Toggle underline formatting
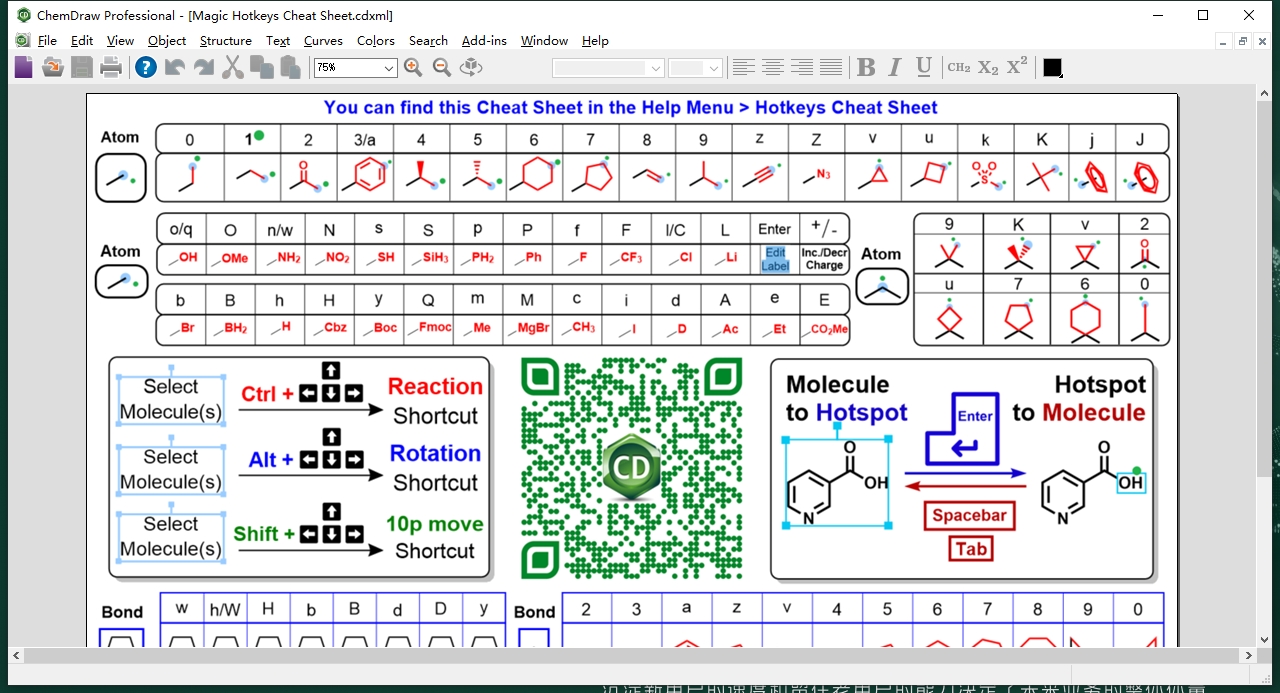 click(x=922, y=67)
